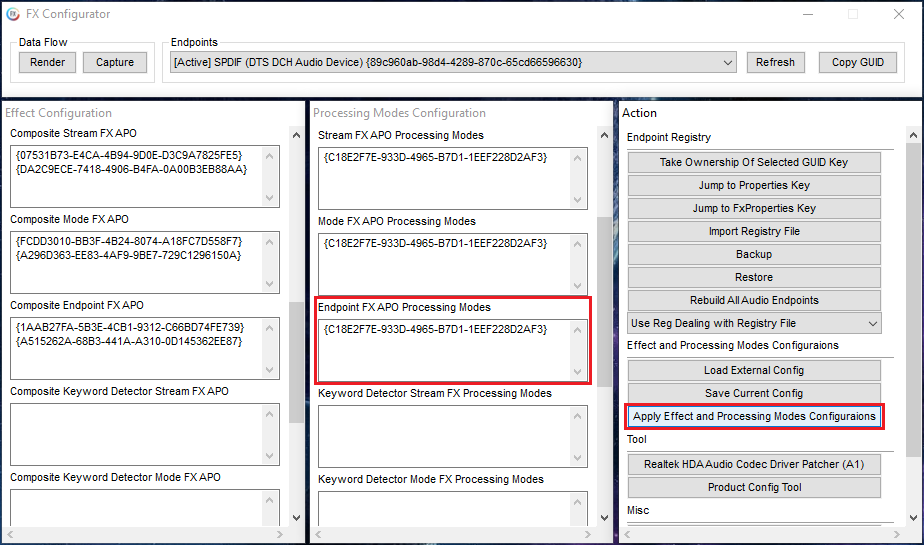Click scroll-down arrow inside Stream FX APO Processing Modes box

point(578,200)
